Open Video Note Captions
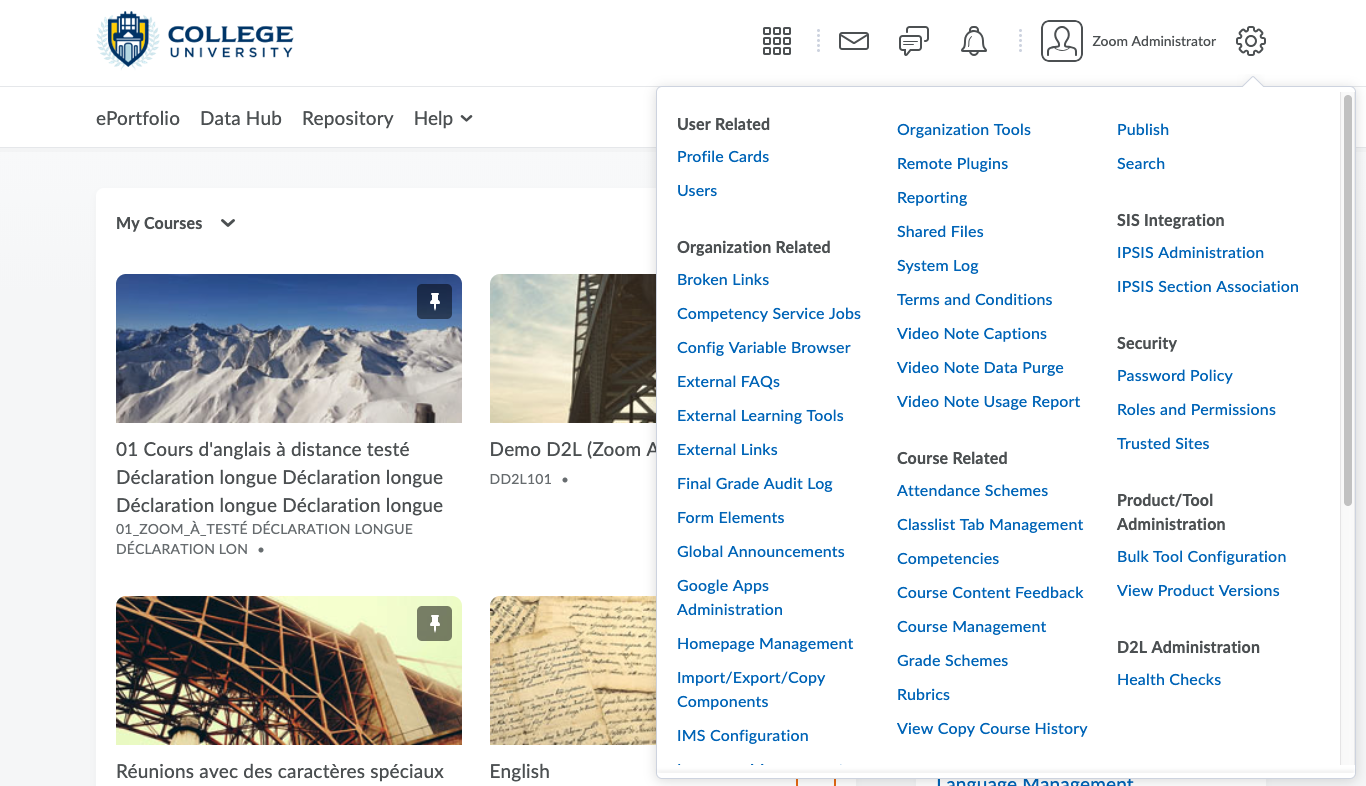 pos(972,334)
